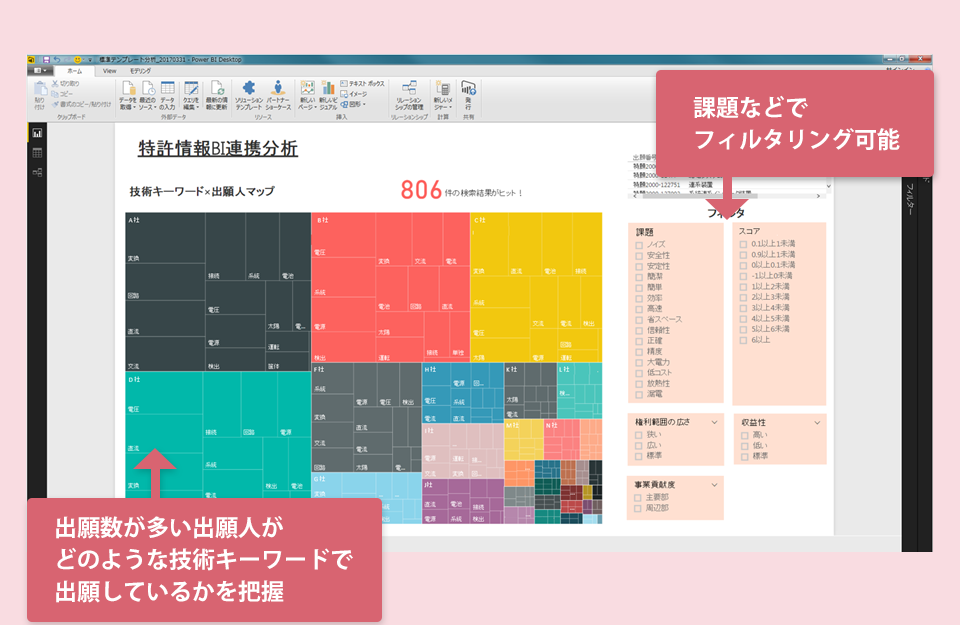Switch to the View ribbon tab
This screenshot has height=625, width=960.
coord(110,71)
